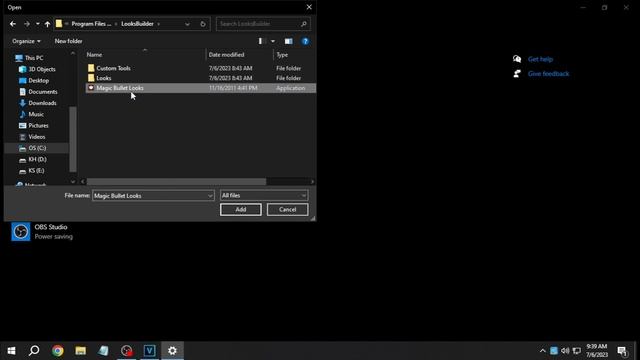Click sidebar scrollbar down arrow
This screenshot has height=360, width=640.
point(73,182)
